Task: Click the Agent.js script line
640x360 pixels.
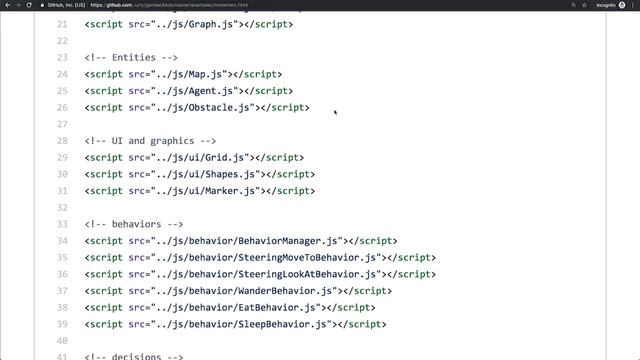Action: click(189, 91)
